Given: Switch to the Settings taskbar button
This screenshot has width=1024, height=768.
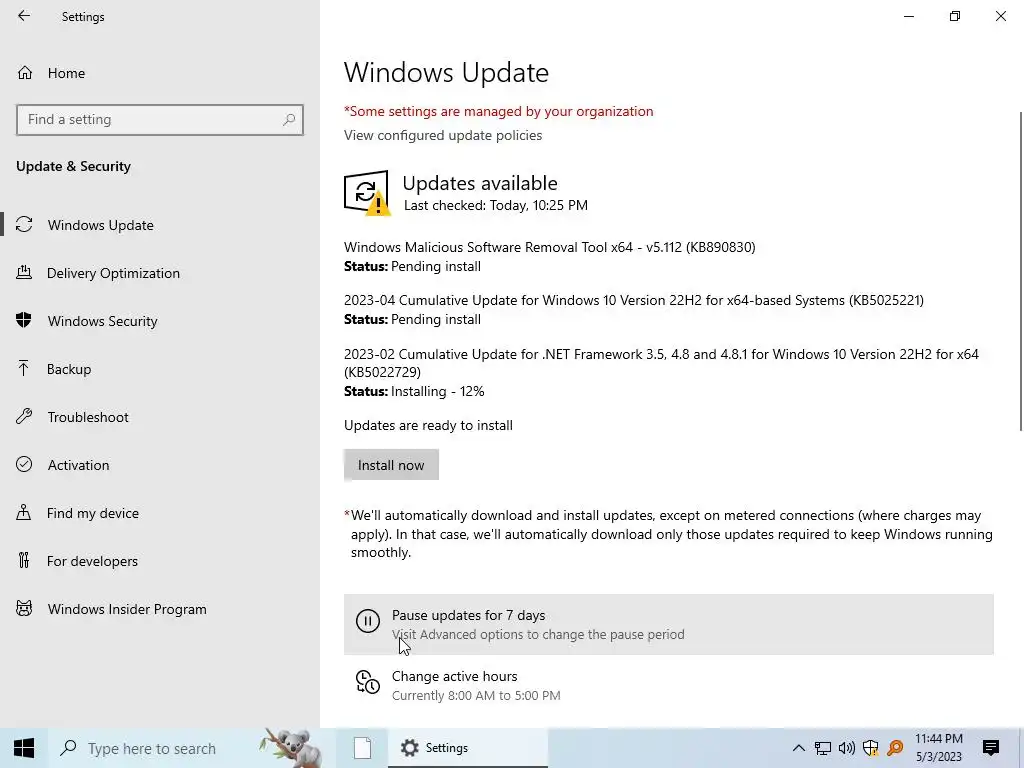Looking at the screenshot, I should pos(468,748).
